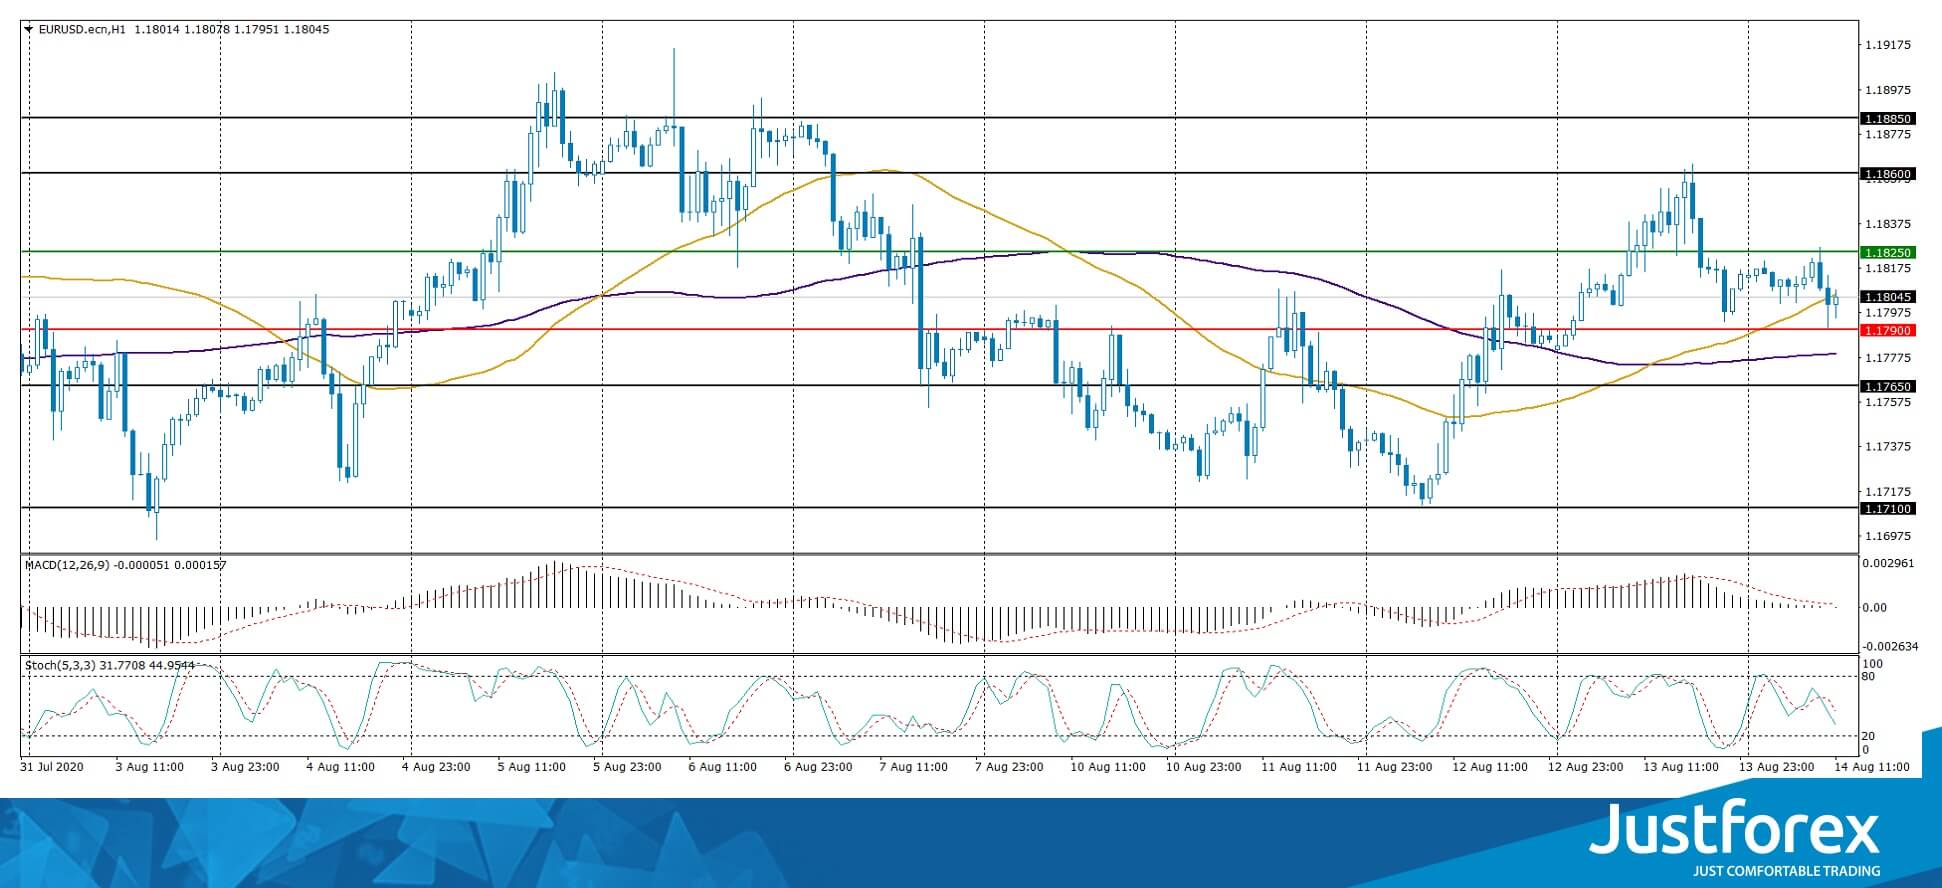Click the 12 Aug 11:00 time label
This screenshot has height=888, width=1942.
(x=1490, y=767)
